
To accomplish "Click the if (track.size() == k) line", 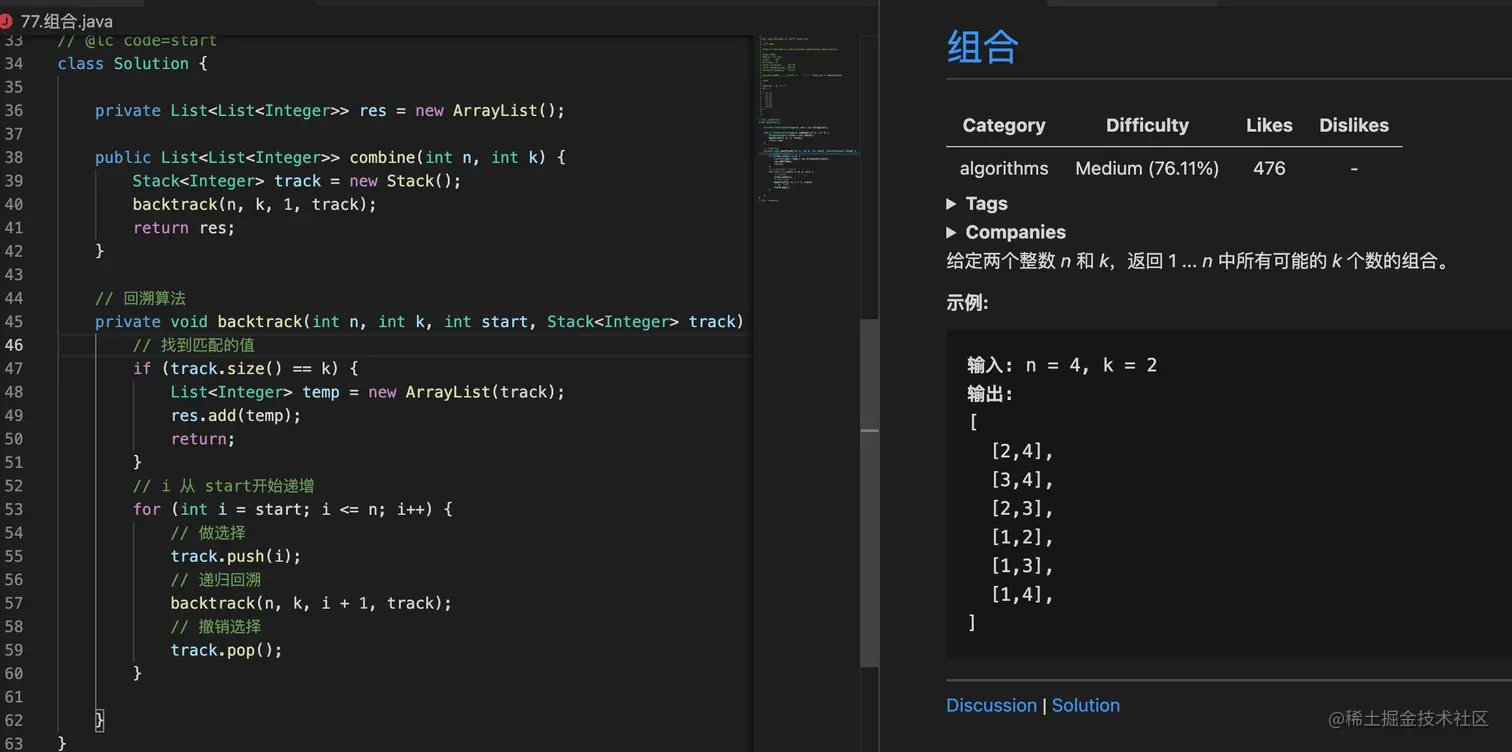I will pyautogui.click(x=245, y=369).
